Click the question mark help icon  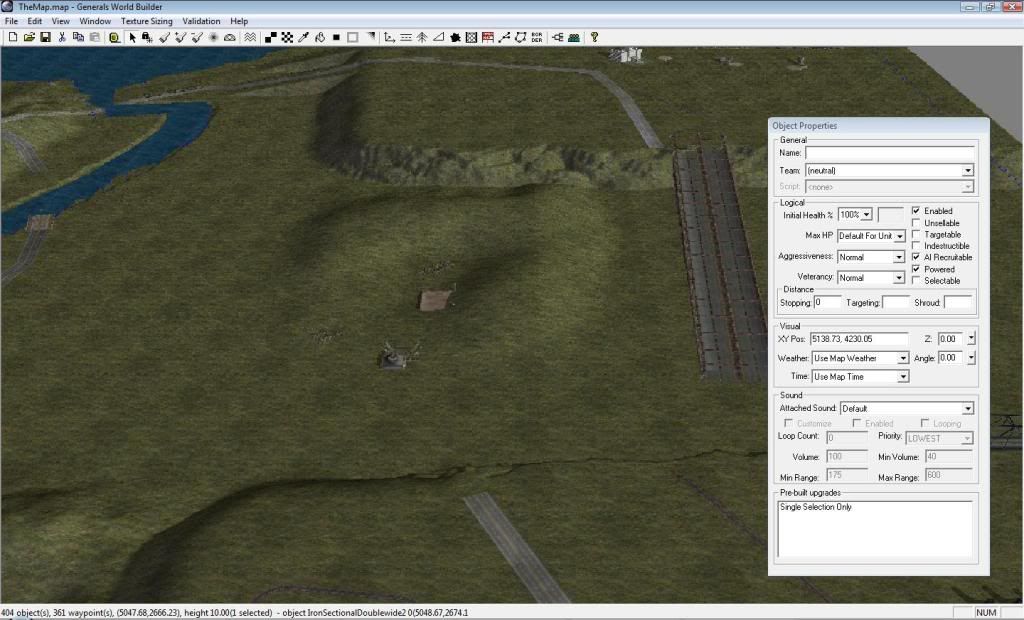[x=594, y=37]
